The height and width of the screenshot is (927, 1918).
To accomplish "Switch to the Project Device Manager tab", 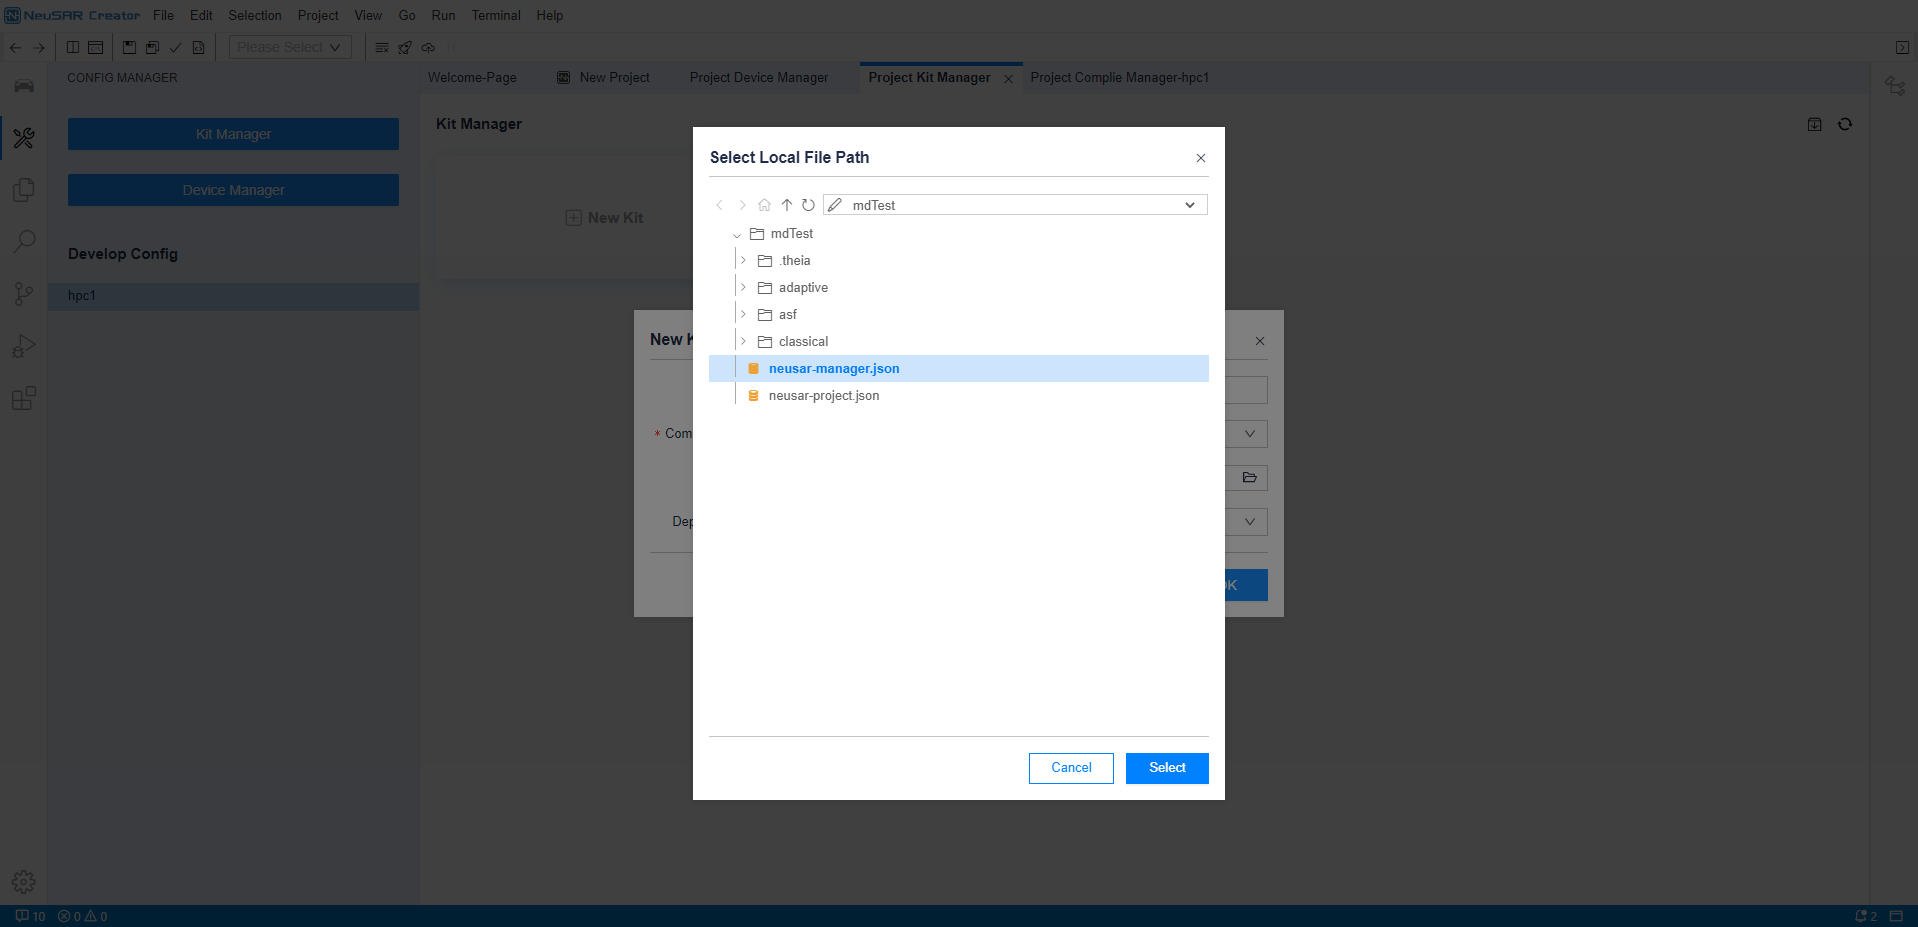I will [758, 78].
